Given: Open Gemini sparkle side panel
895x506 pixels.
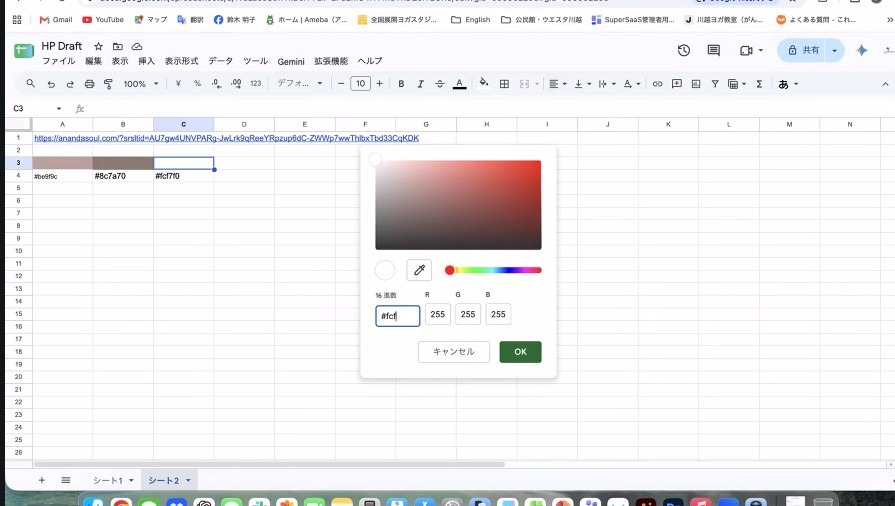Looking at the screenshot, I should coord(861,50).
